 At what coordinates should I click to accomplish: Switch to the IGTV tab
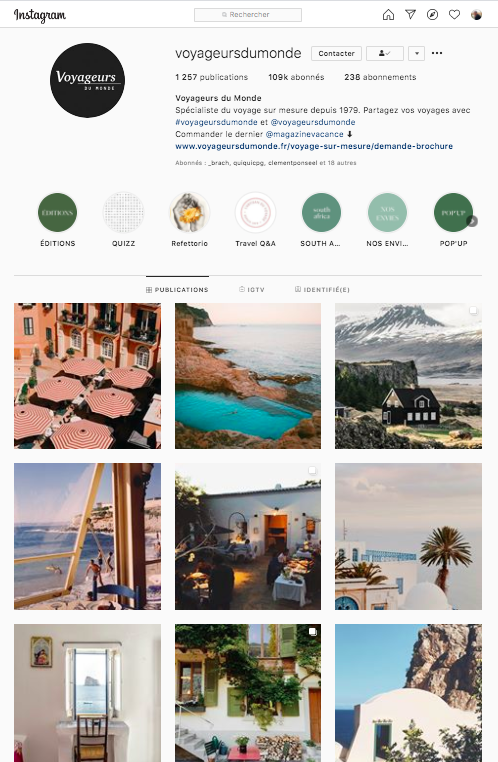(x=252, y=290)
